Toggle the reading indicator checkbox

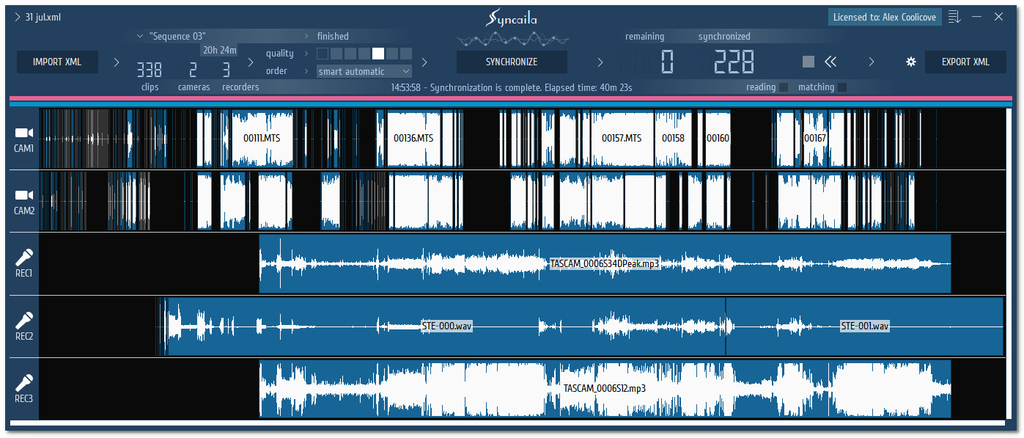tap(784, 88)
